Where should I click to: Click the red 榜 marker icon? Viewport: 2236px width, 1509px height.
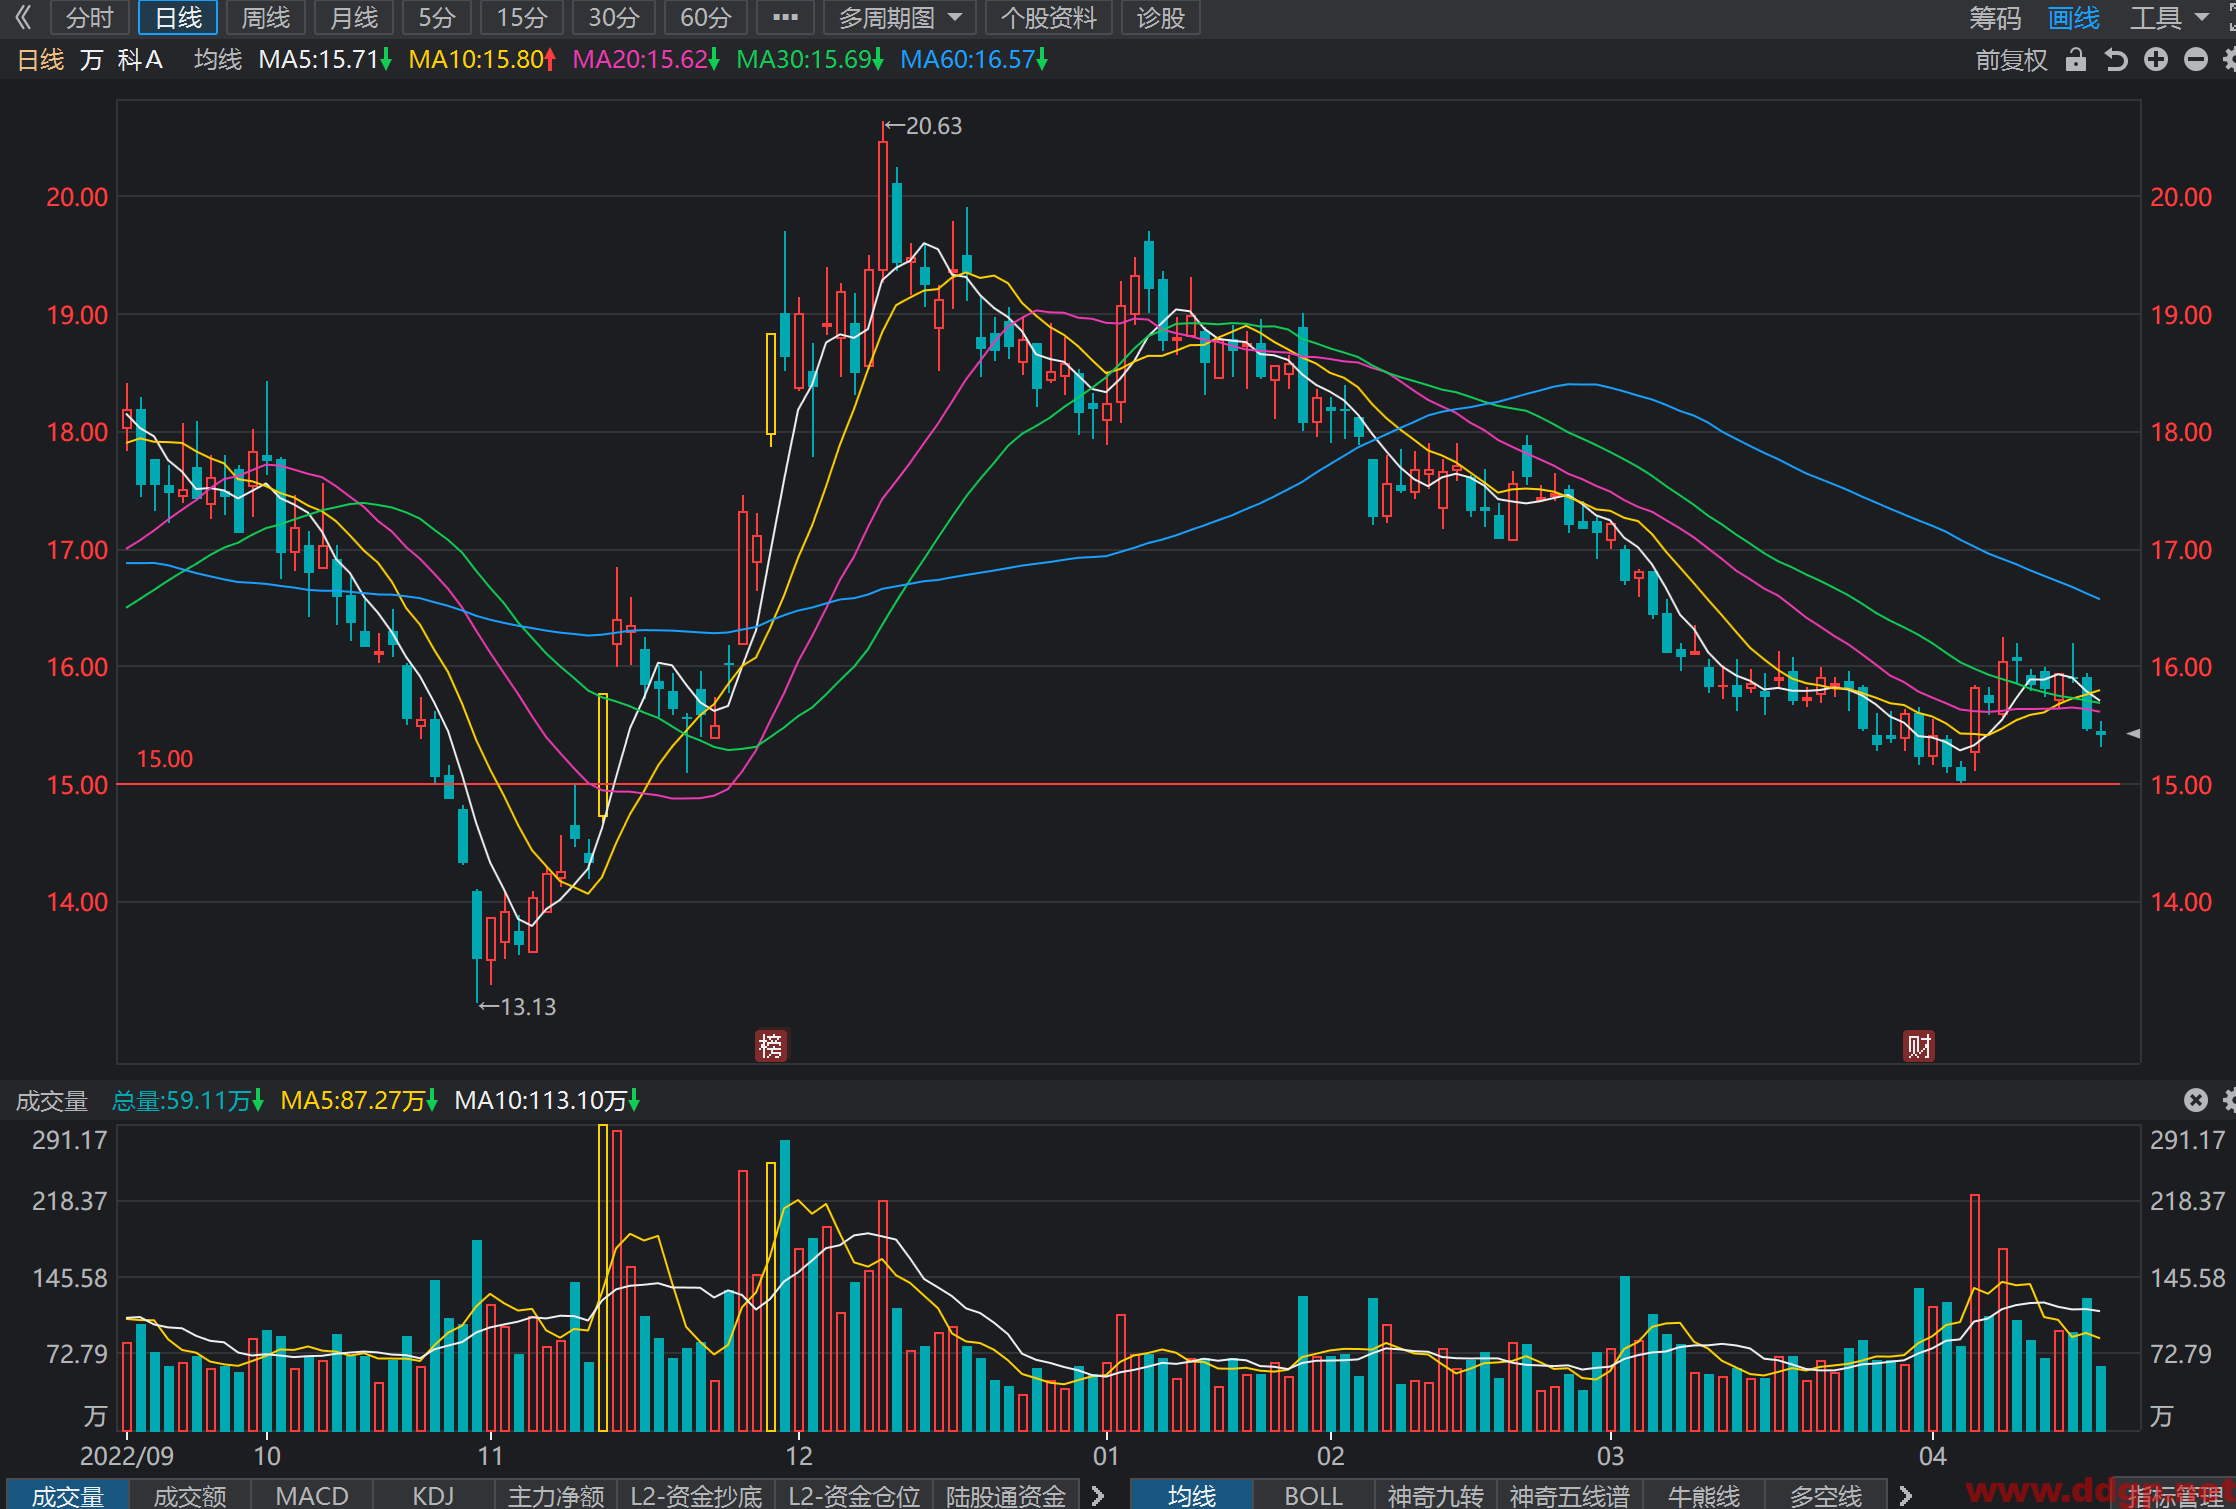(x=771, y=1046)
